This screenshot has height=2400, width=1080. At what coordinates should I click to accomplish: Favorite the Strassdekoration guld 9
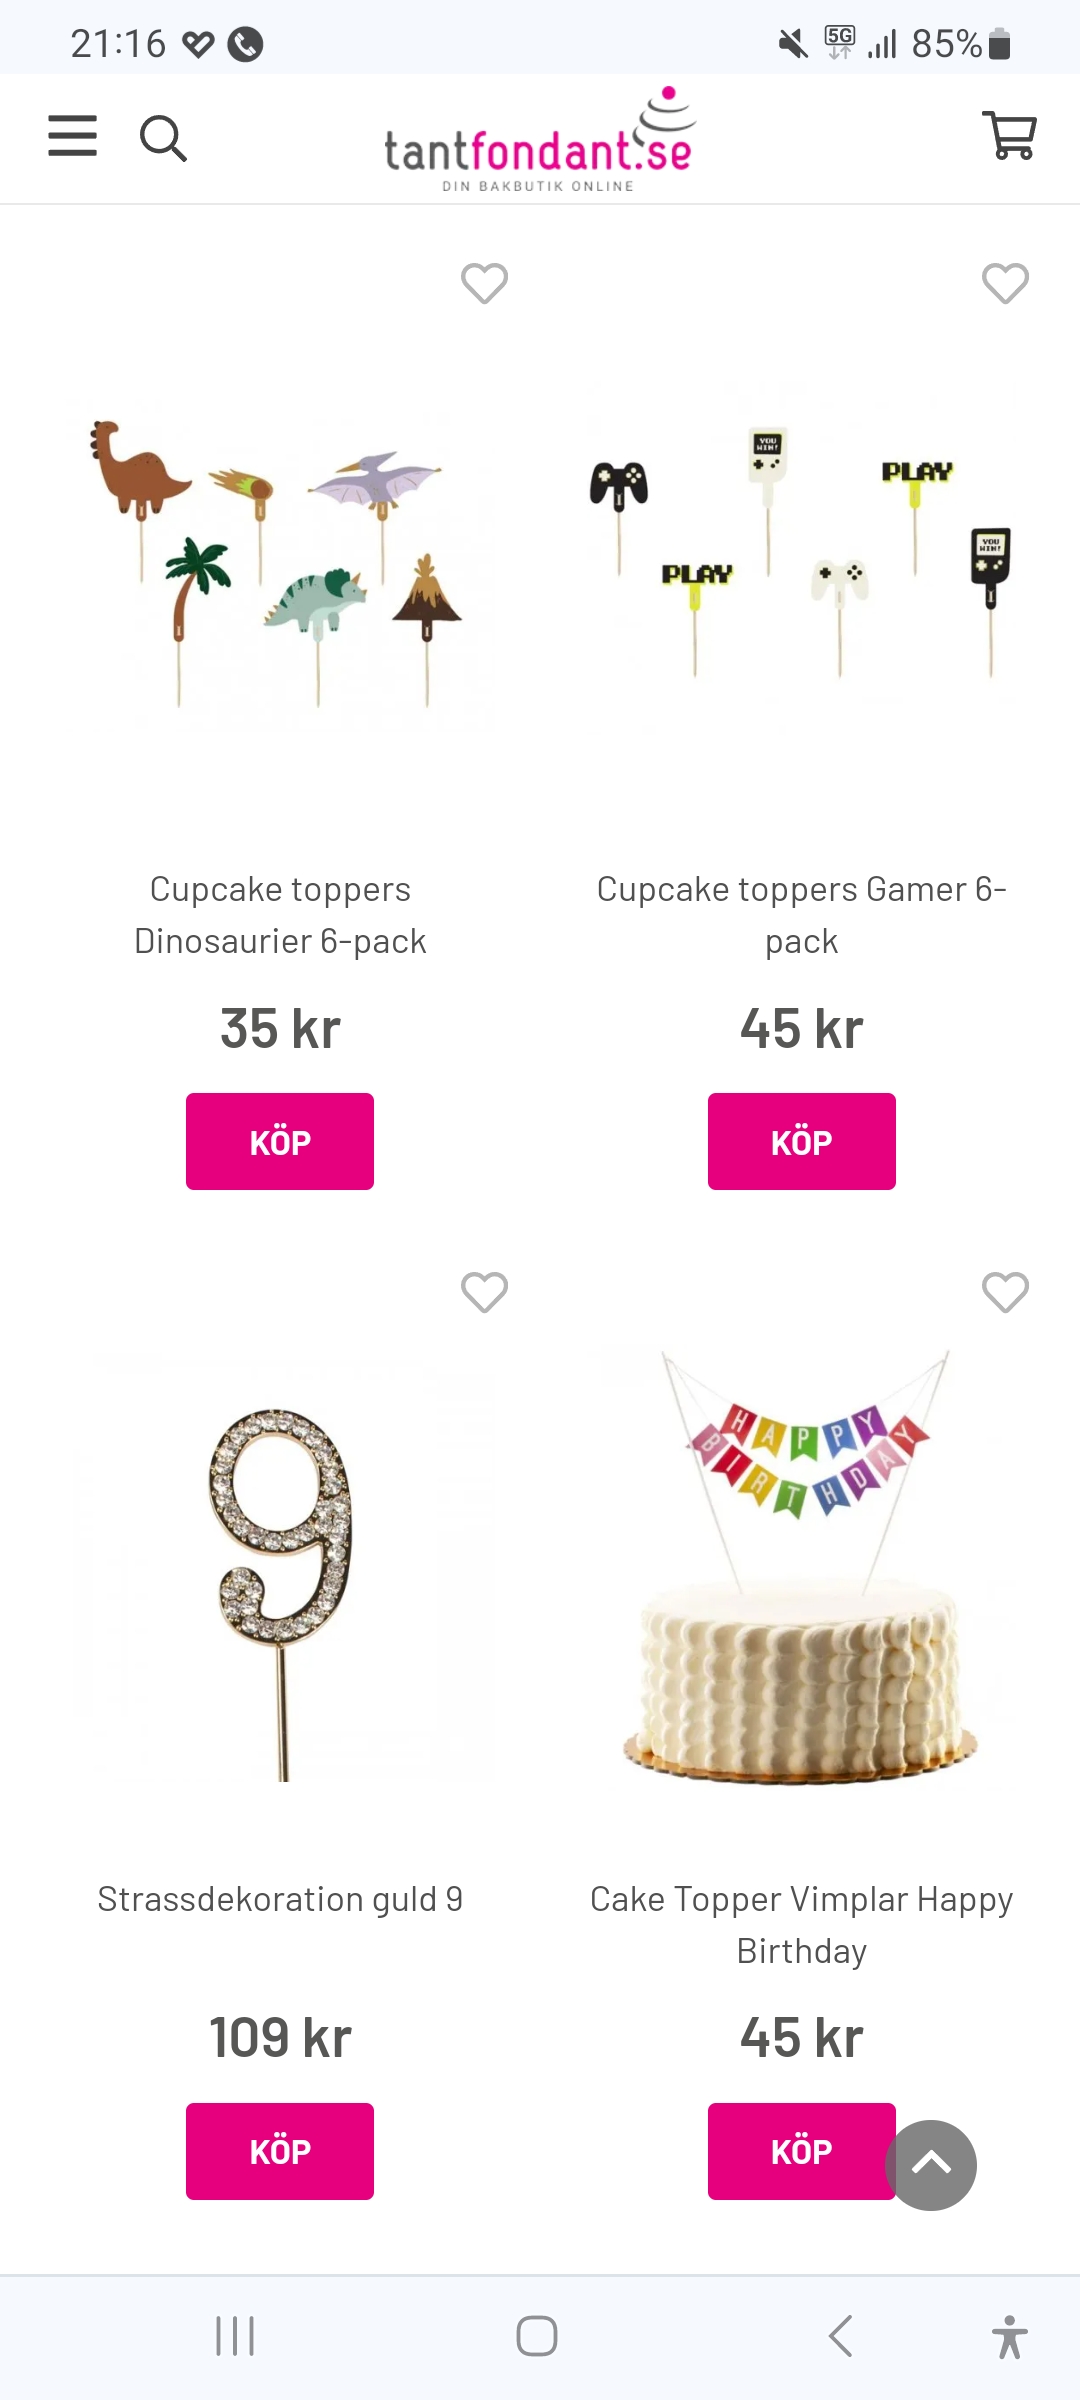(x=485, y=1292)
